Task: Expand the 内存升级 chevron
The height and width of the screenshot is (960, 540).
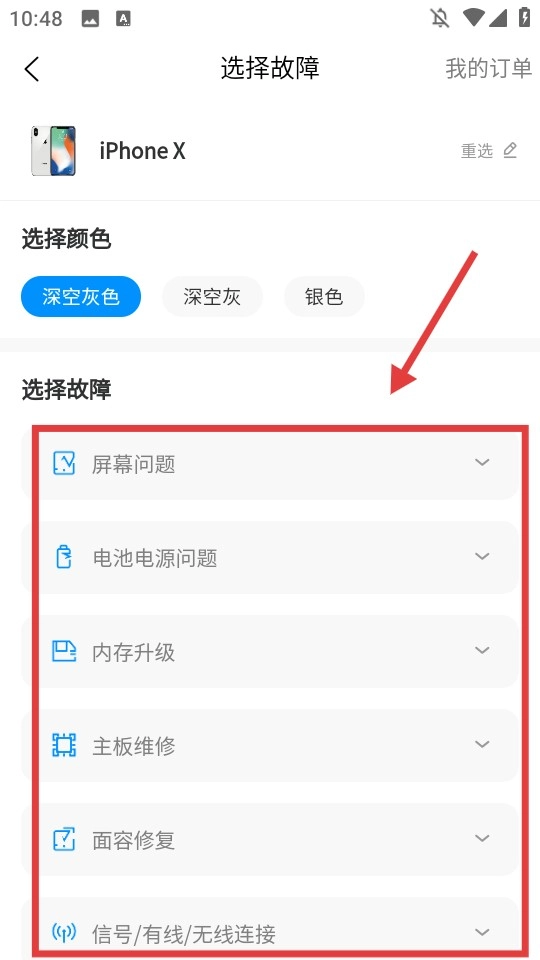Action: pos(482,650)
